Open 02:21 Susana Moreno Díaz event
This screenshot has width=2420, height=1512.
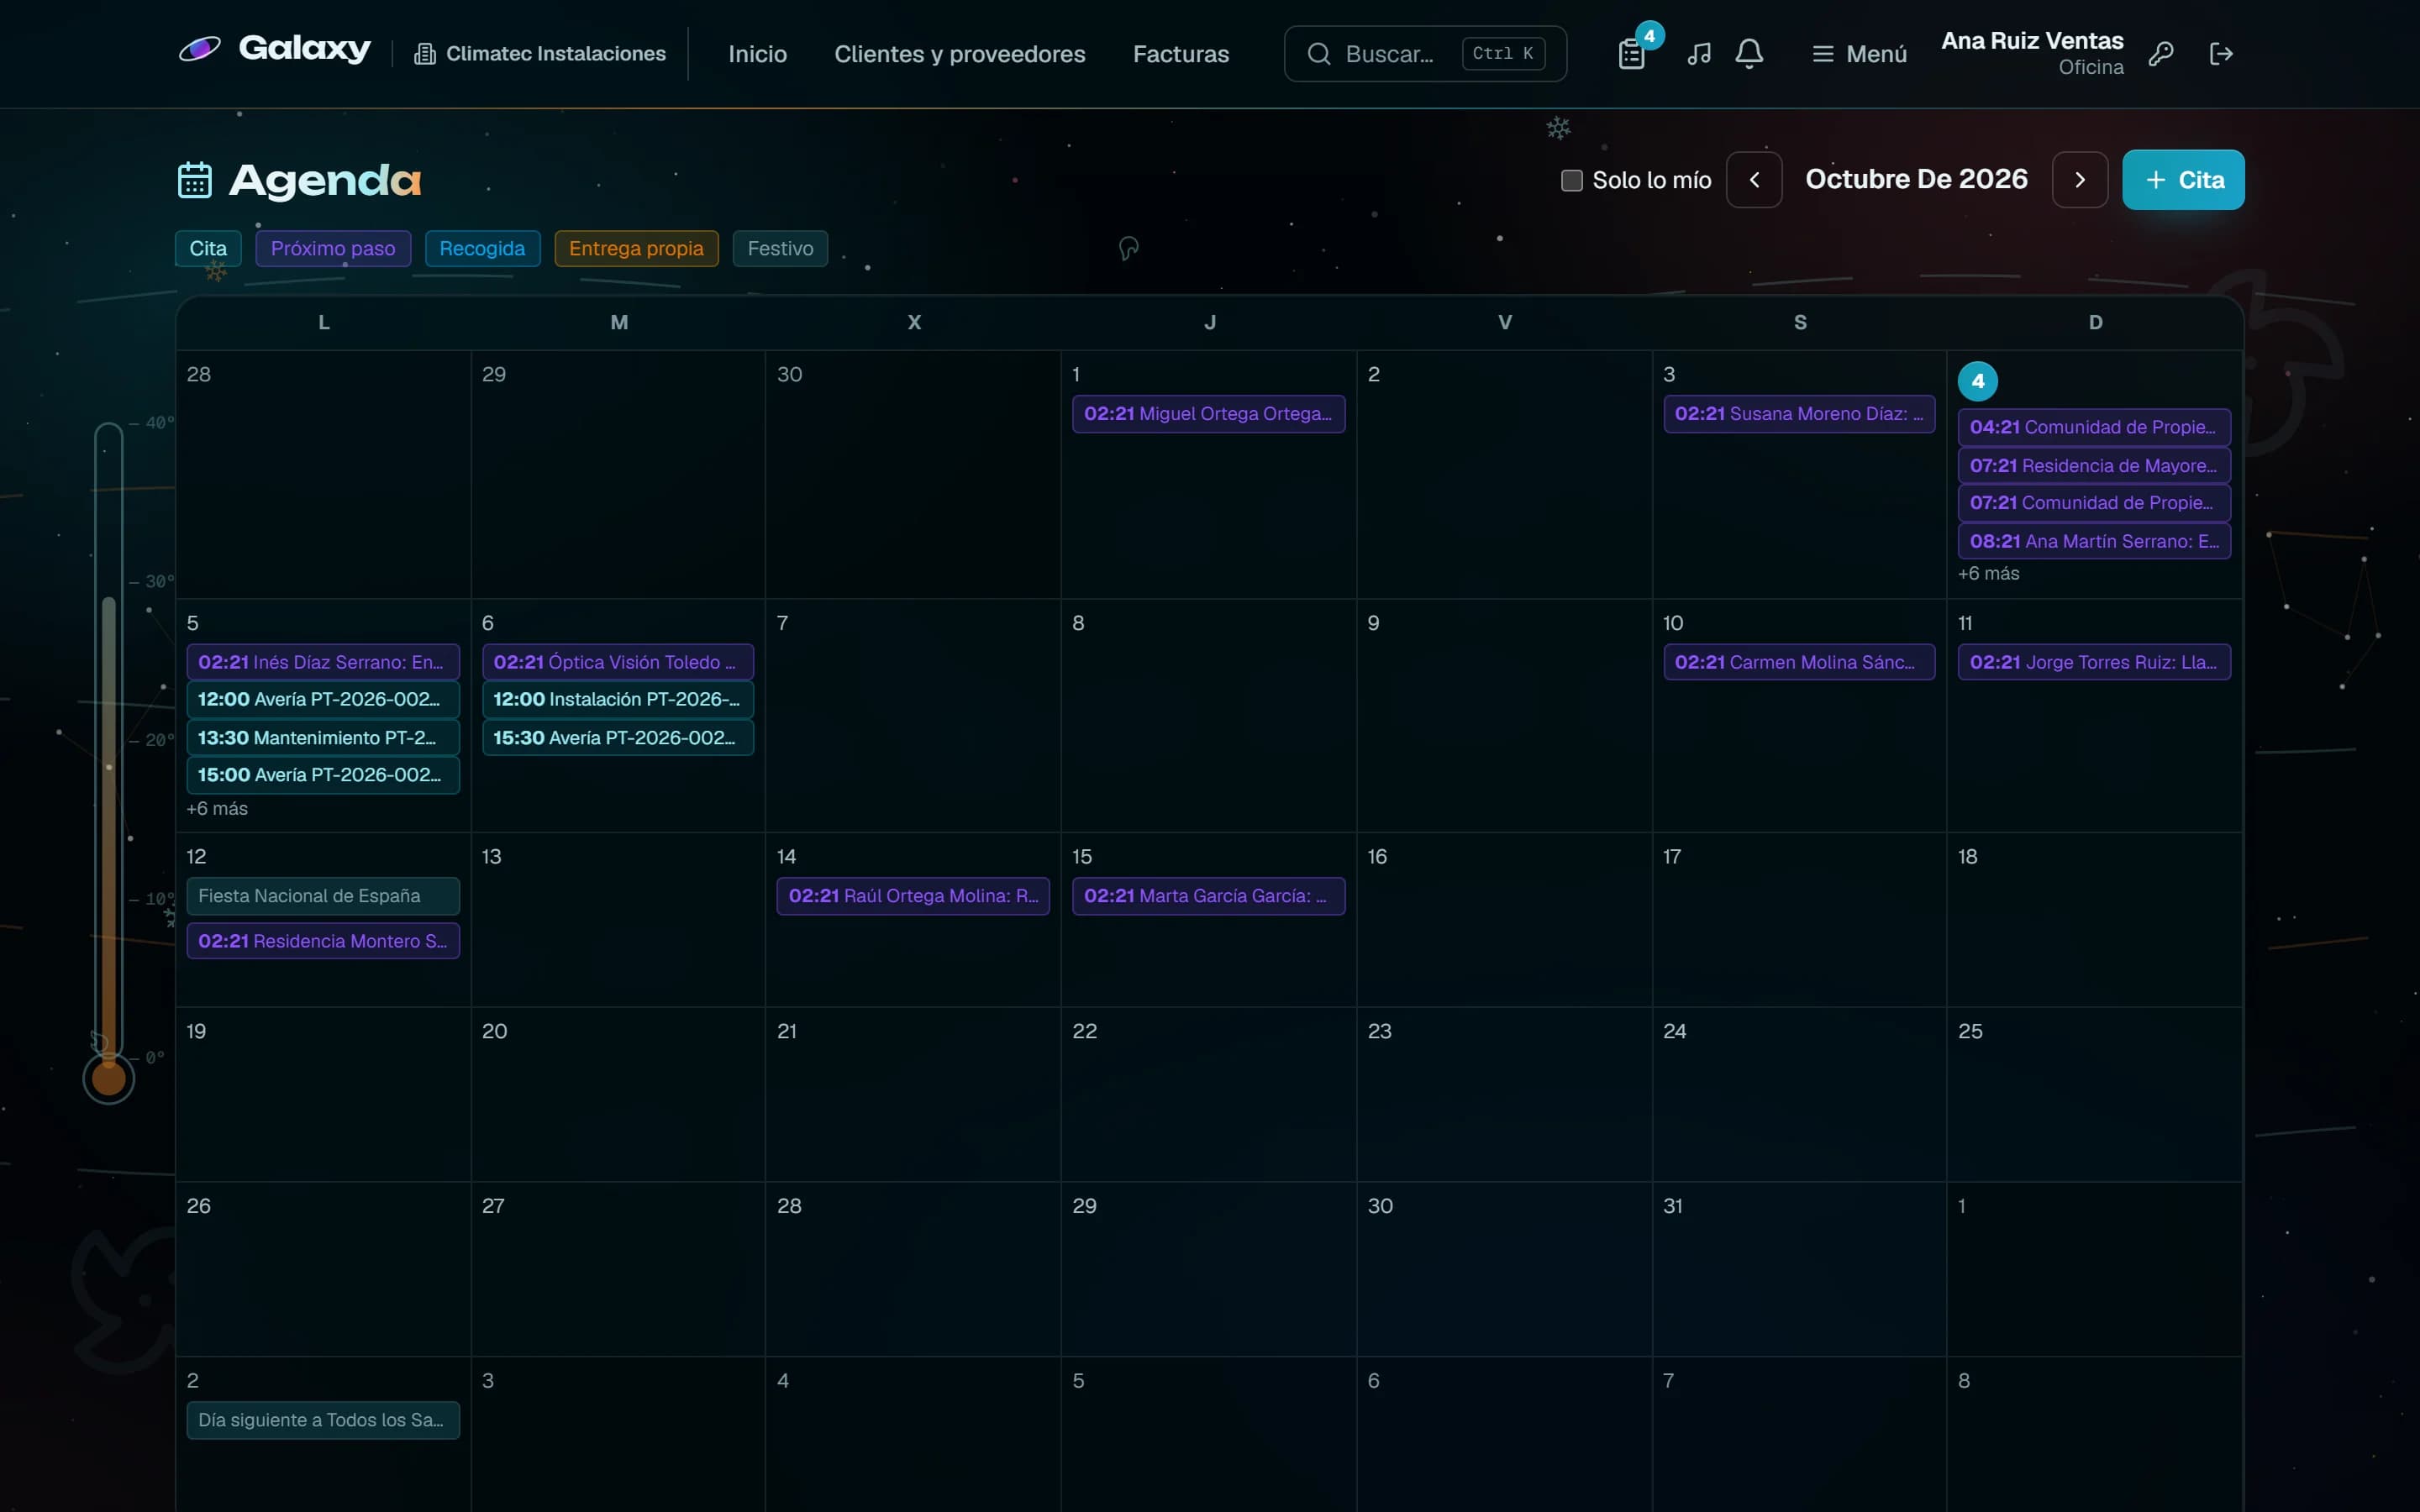pos(1799,414)
